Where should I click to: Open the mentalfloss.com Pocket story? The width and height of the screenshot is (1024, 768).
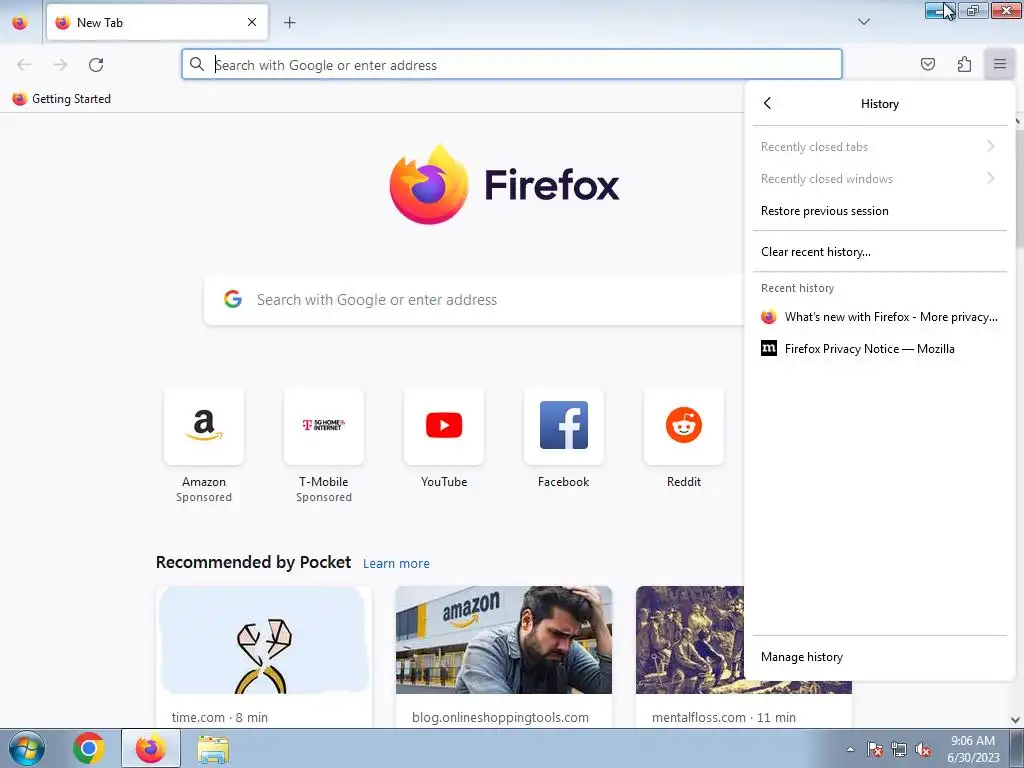(690, 657)
